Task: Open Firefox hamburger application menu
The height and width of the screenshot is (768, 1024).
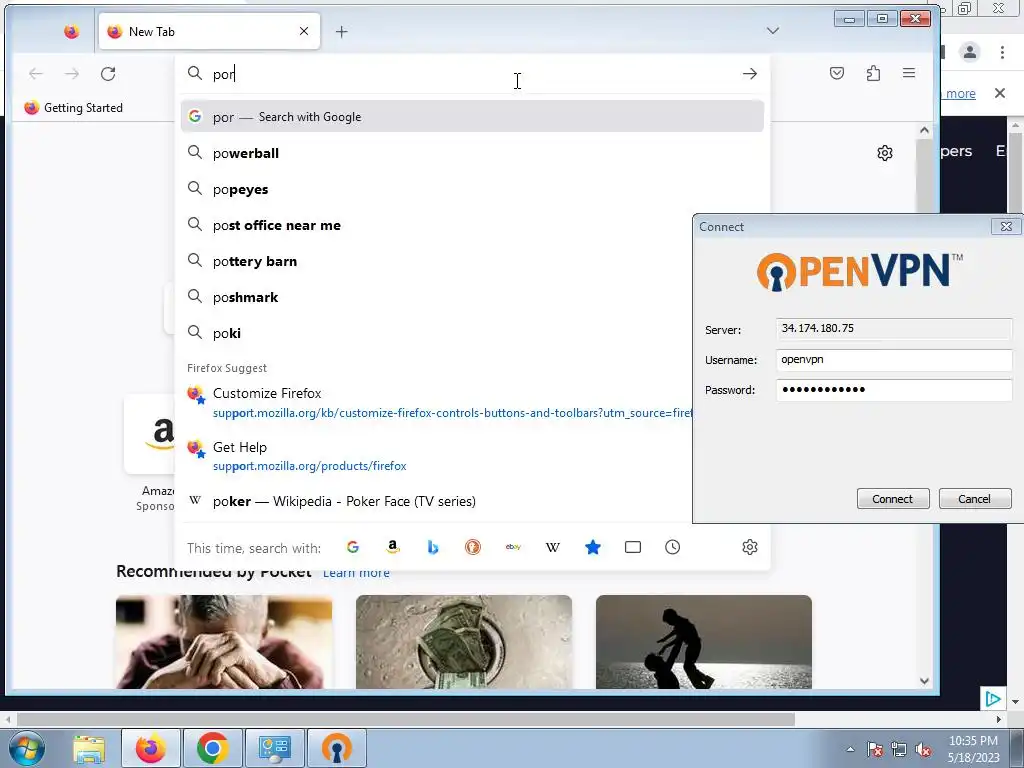Action: point(909,73)
